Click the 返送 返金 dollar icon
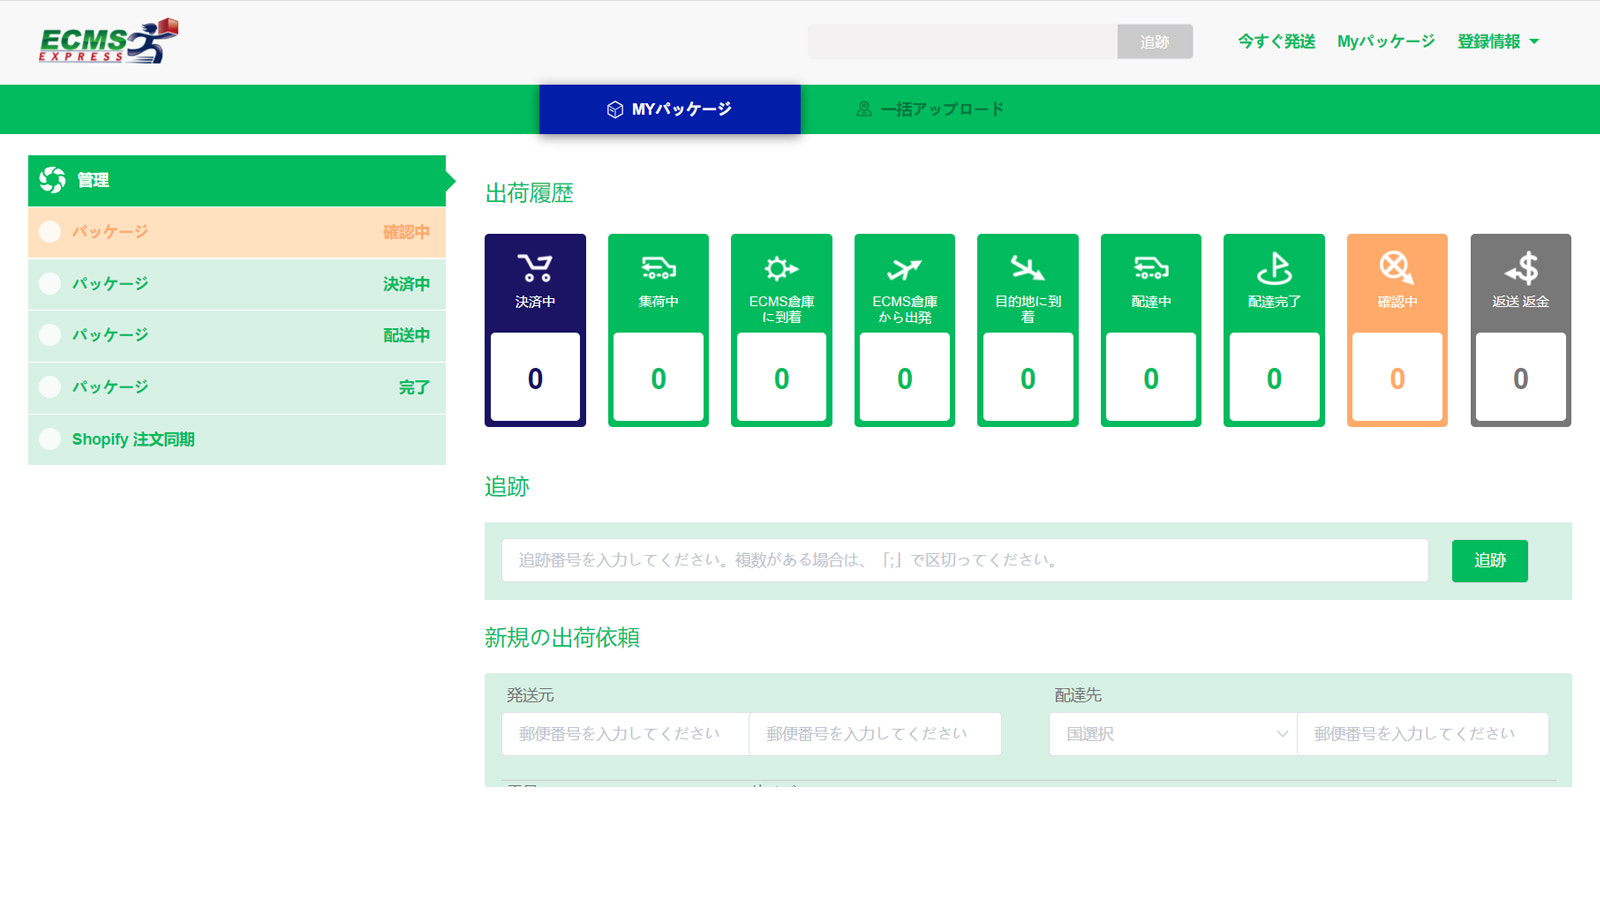This screenshot has height=900, width=1600. point(1520,268)
